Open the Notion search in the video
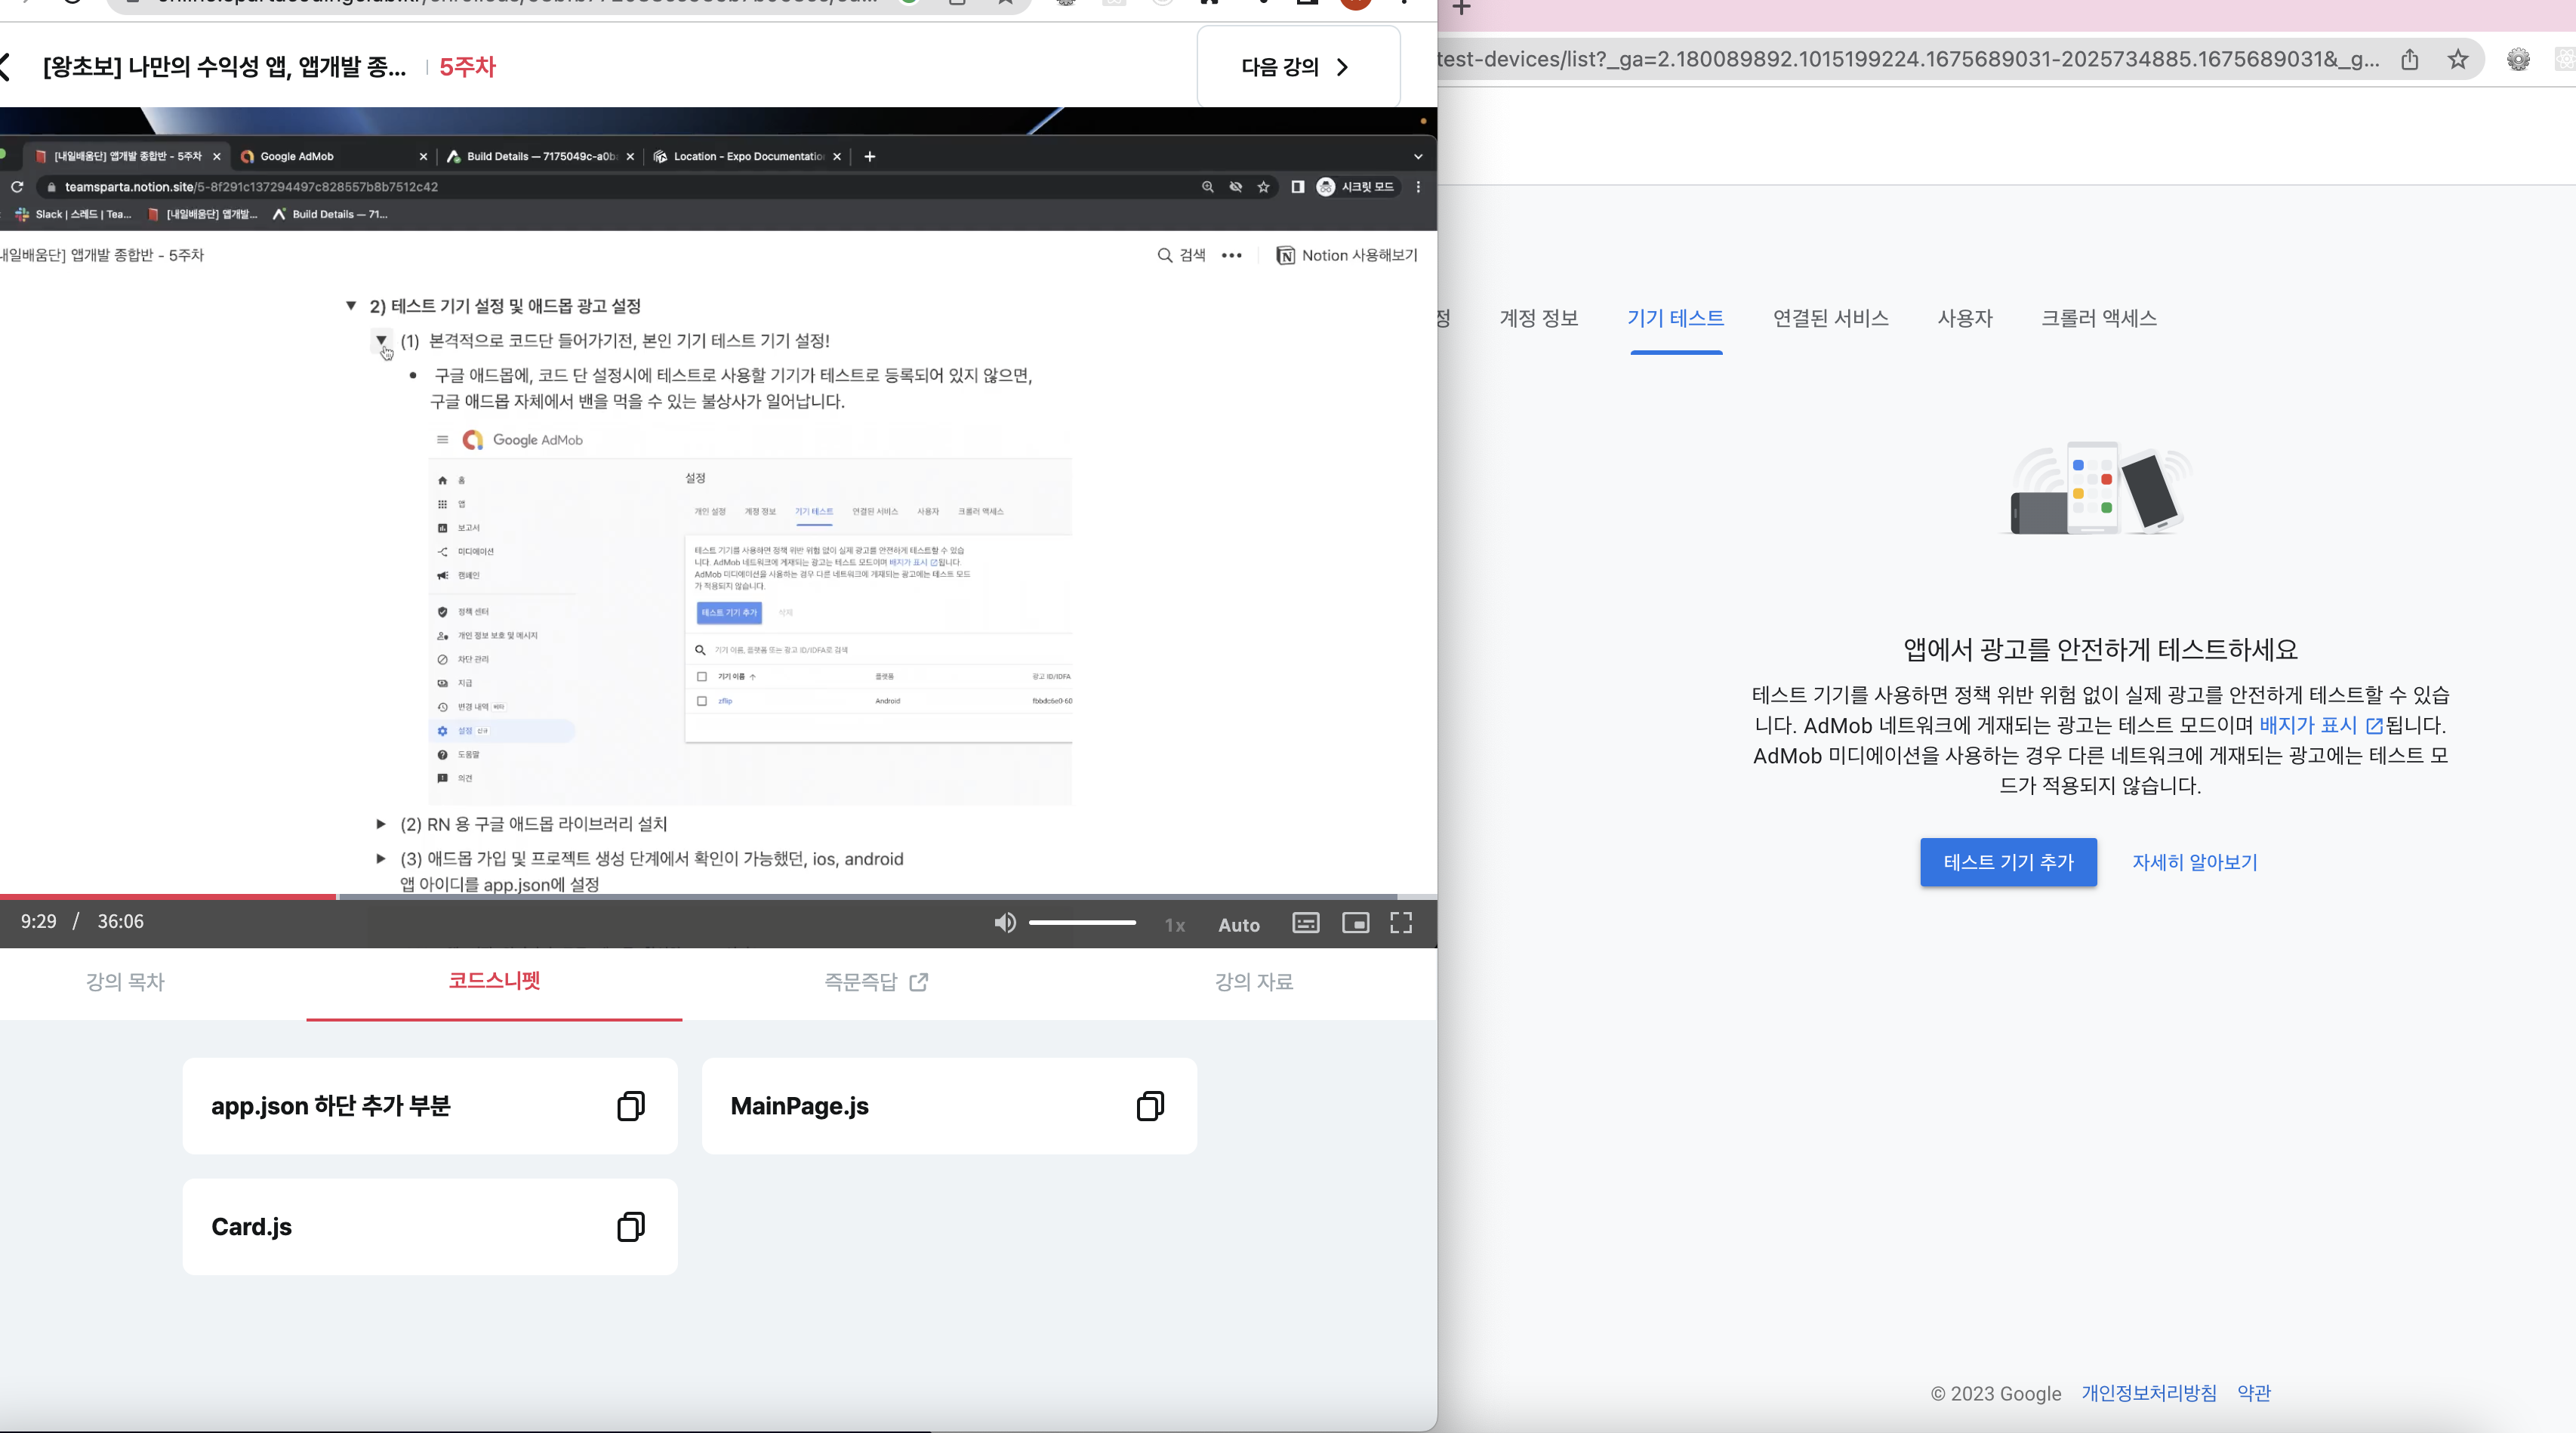 1181,255
